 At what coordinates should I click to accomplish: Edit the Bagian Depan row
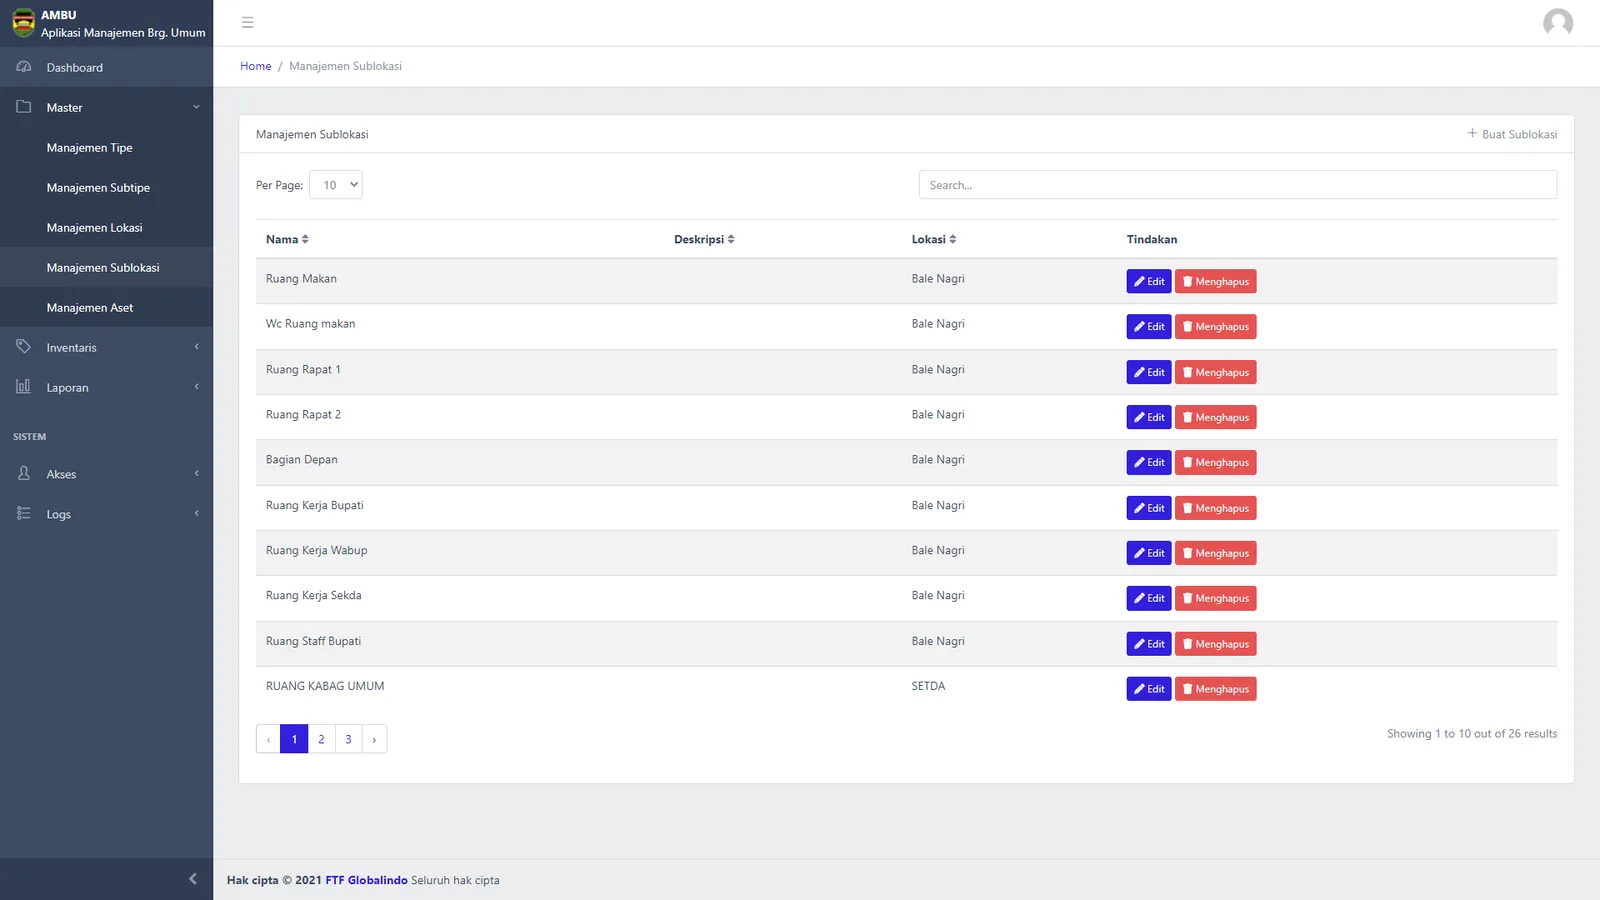(1149, 462)
